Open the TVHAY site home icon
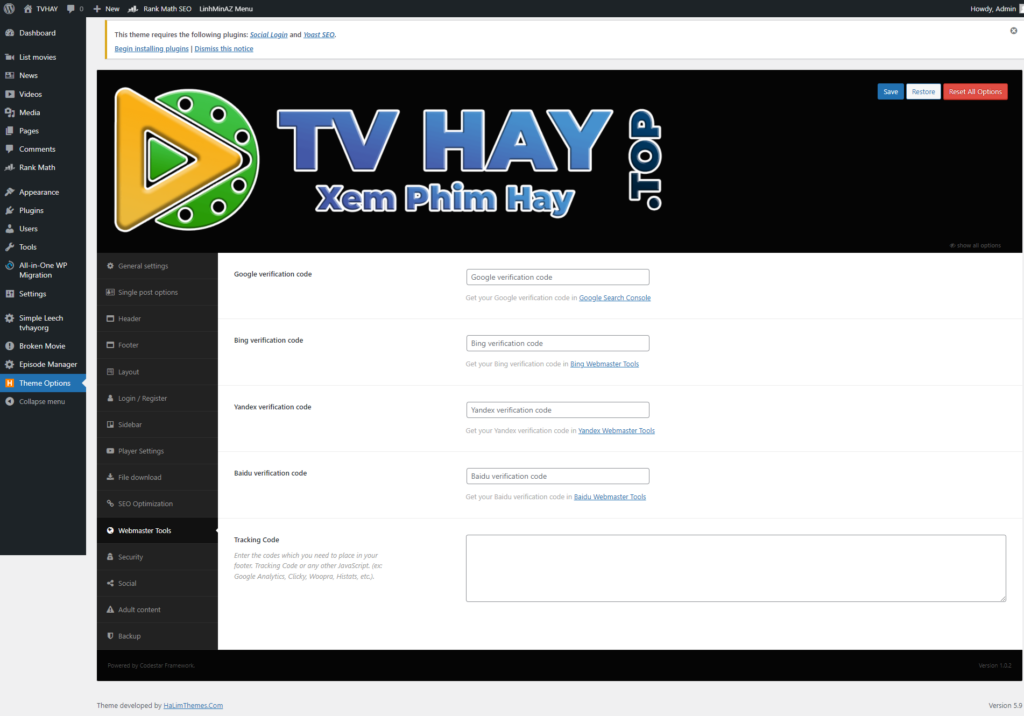 coord(27,8)
